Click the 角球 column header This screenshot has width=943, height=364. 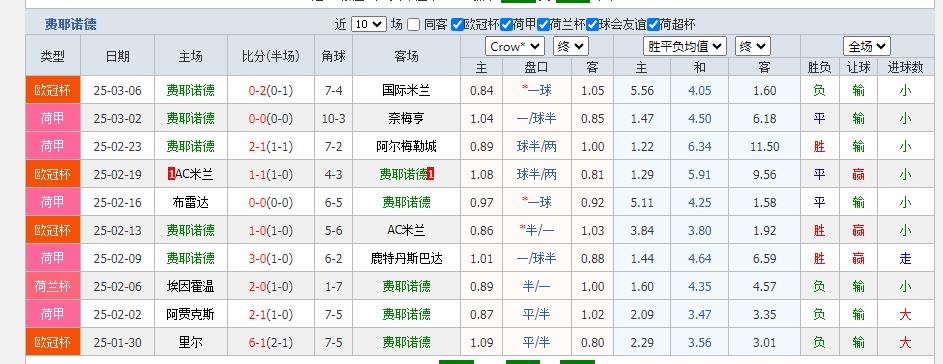(334, 56)
